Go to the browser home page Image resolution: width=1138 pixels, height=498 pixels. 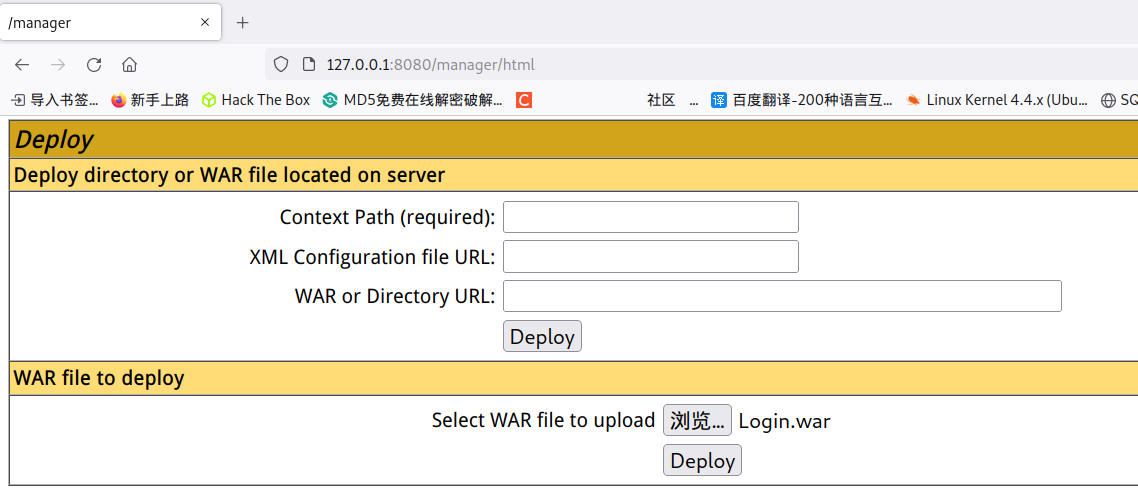(129, 65)
